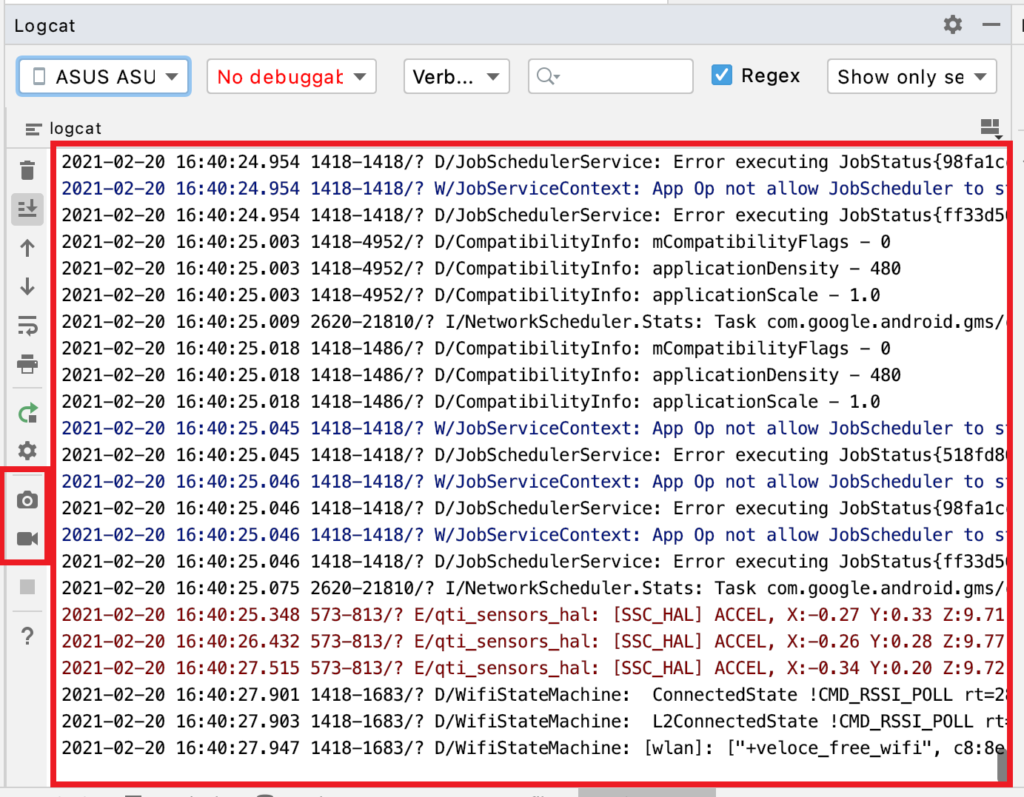Click the magnifier search history icon
This screenshot has height=797, width=1024.
click(547, 76)
